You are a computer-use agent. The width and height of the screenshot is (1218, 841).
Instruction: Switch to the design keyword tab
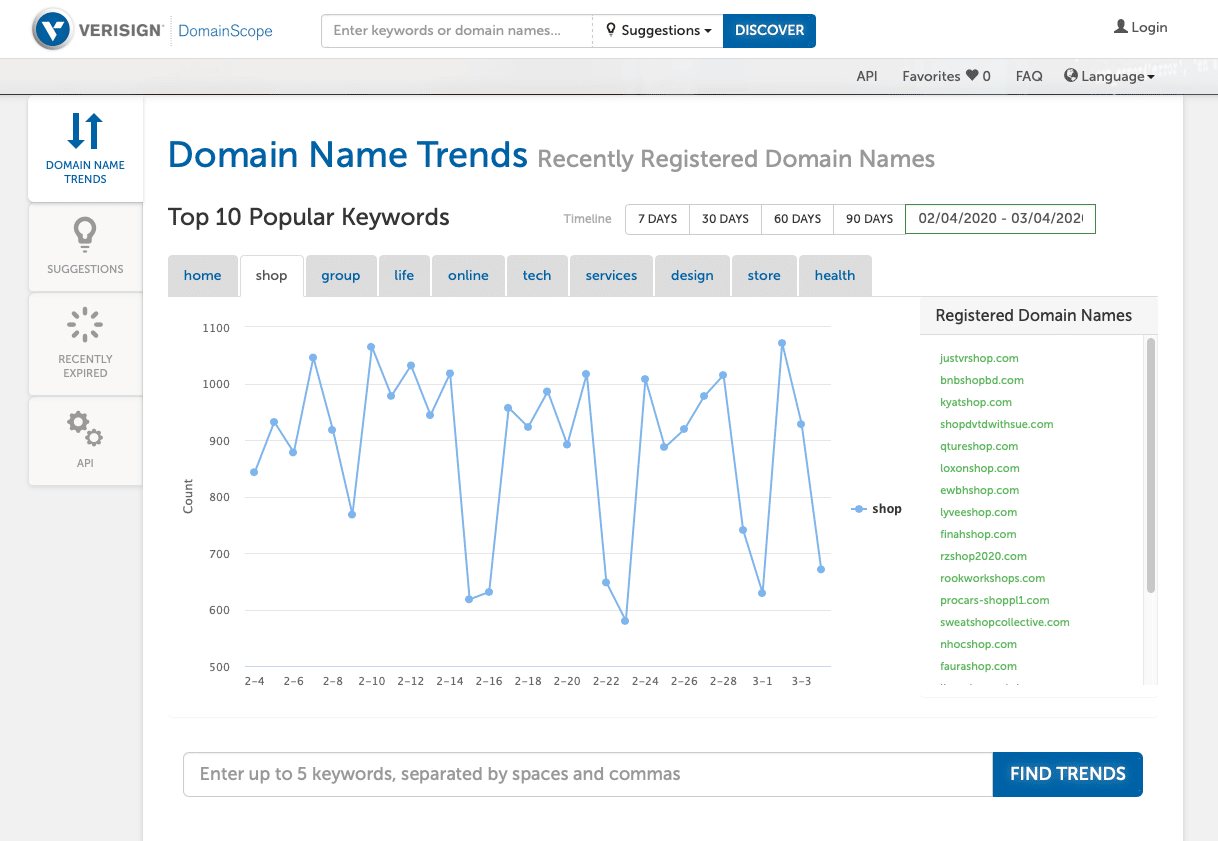[x=692, y=276]
